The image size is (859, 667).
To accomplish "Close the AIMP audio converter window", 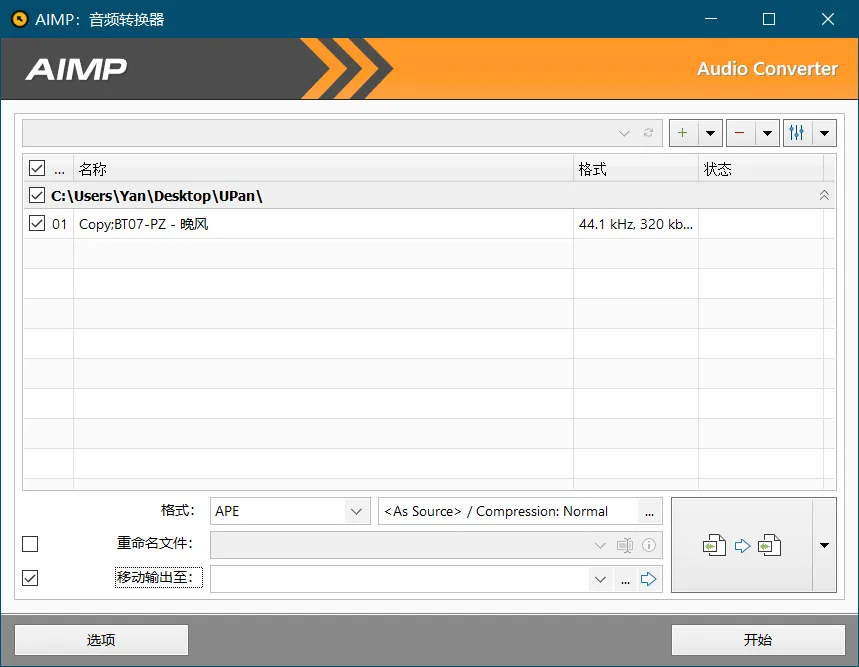I will pyautogui.click(x=828, y=19).
